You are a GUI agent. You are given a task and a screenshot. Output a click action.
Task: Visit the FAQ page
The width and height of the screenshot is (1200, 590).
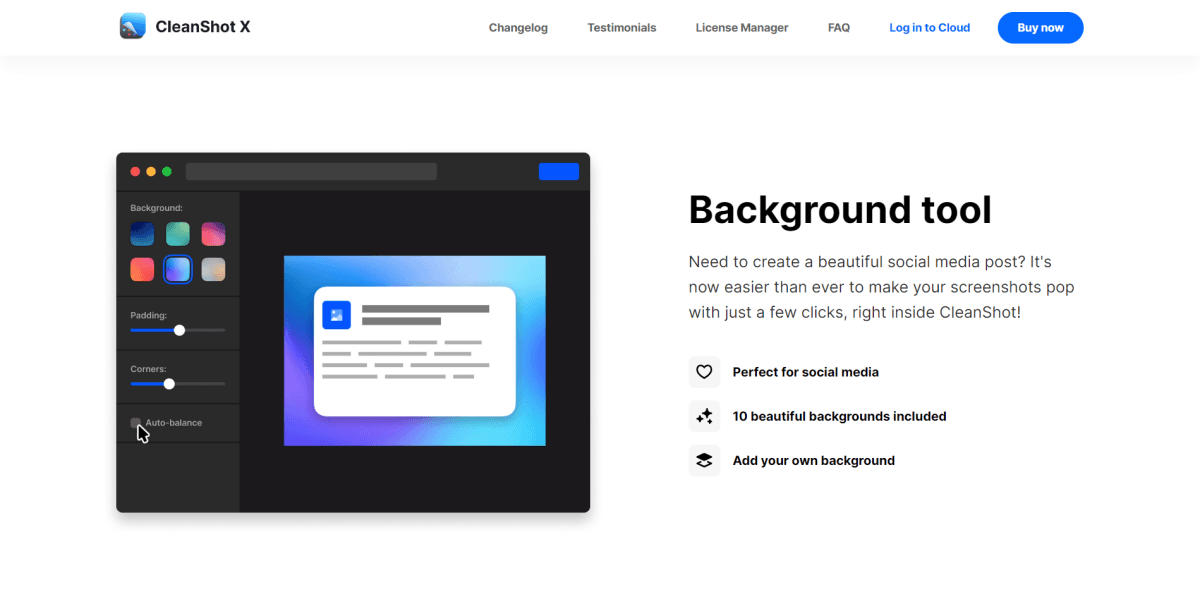coord(839,28)
